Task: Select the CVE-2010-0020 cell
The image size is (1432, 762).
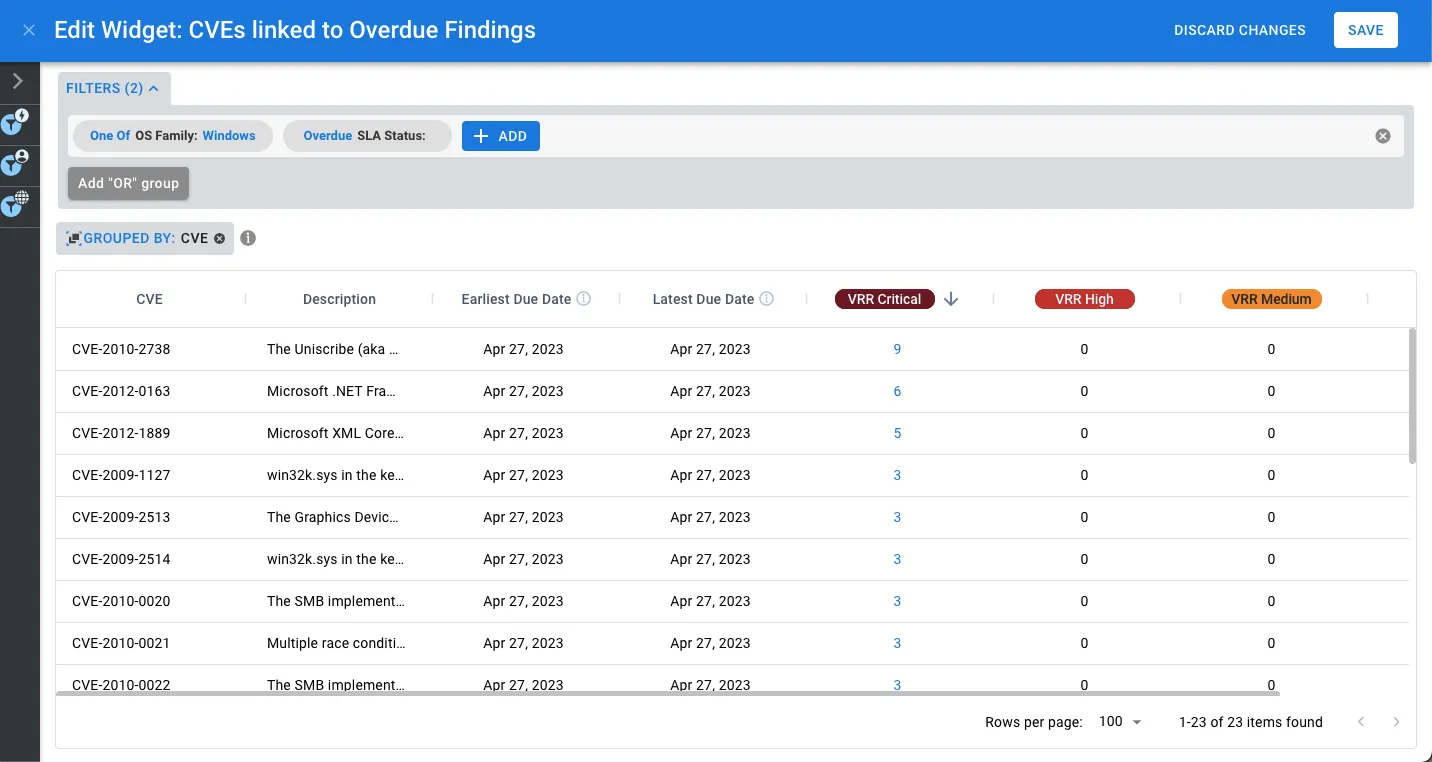Action: 121,601
